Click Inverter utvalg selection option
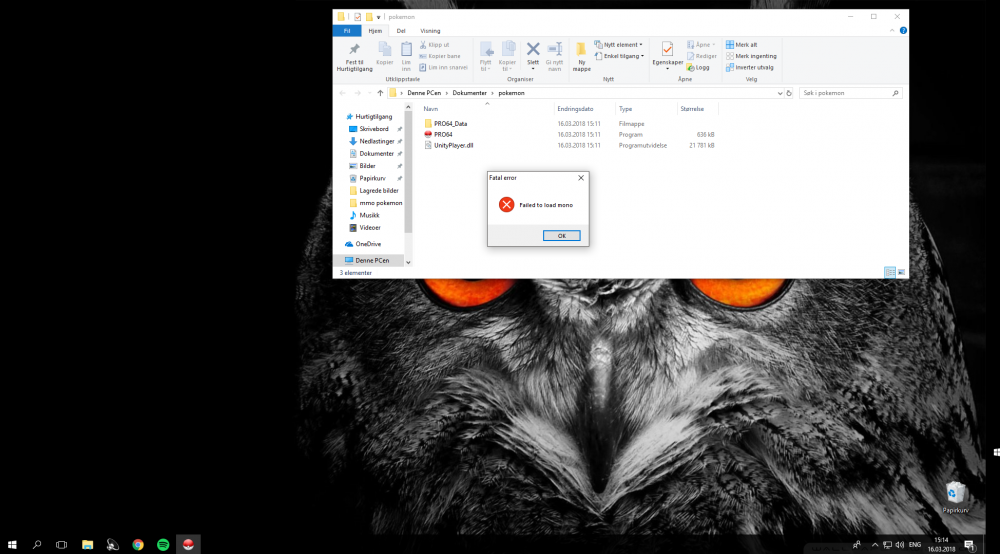 click(x=753, y=67)
